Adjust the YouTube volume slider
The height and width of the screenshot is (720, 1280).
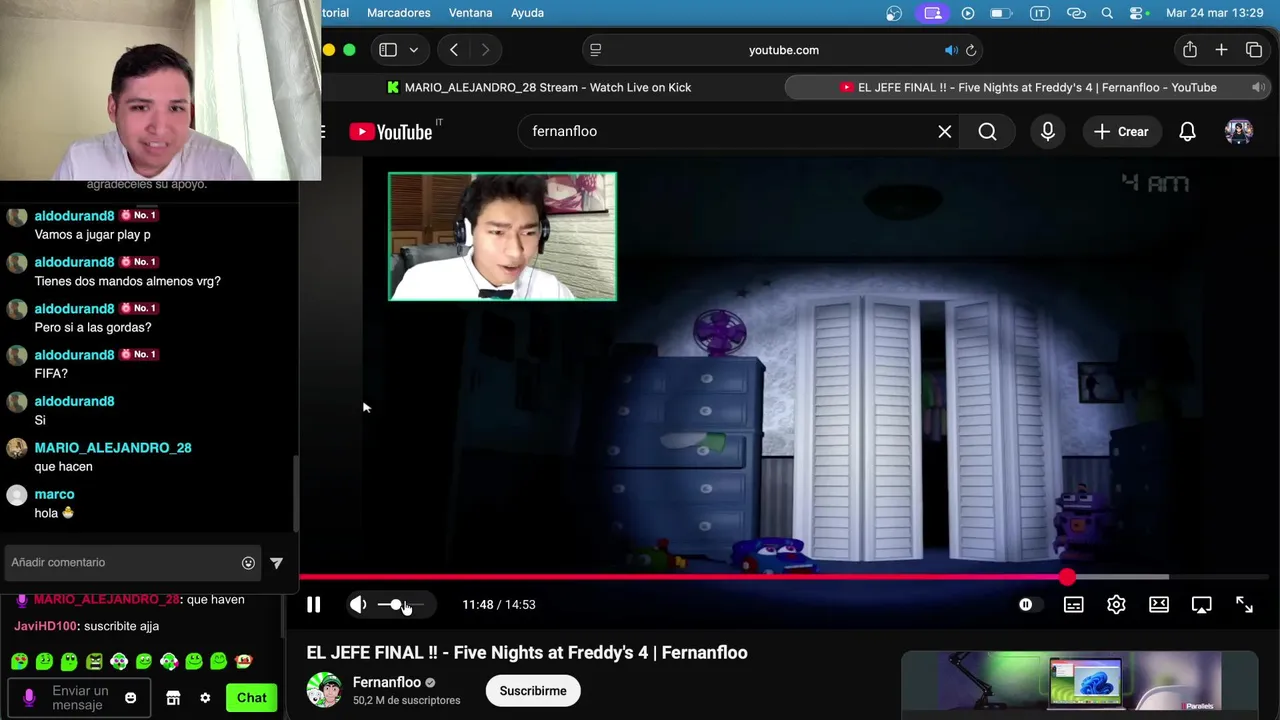pos(400,604)
